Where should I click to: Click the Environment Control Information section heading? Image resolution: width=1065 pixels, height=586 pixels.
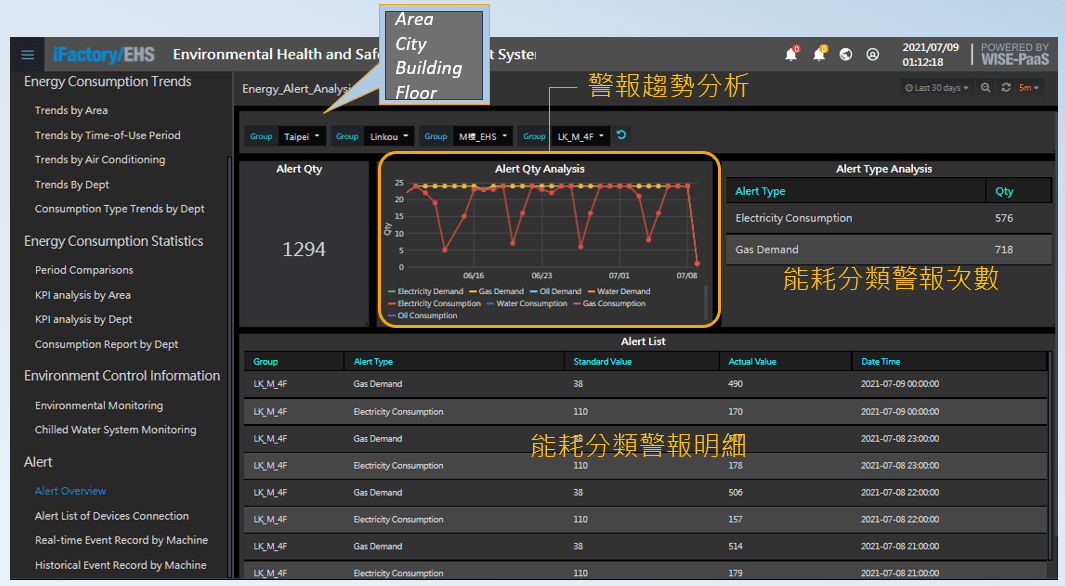(x=122, y=376)
